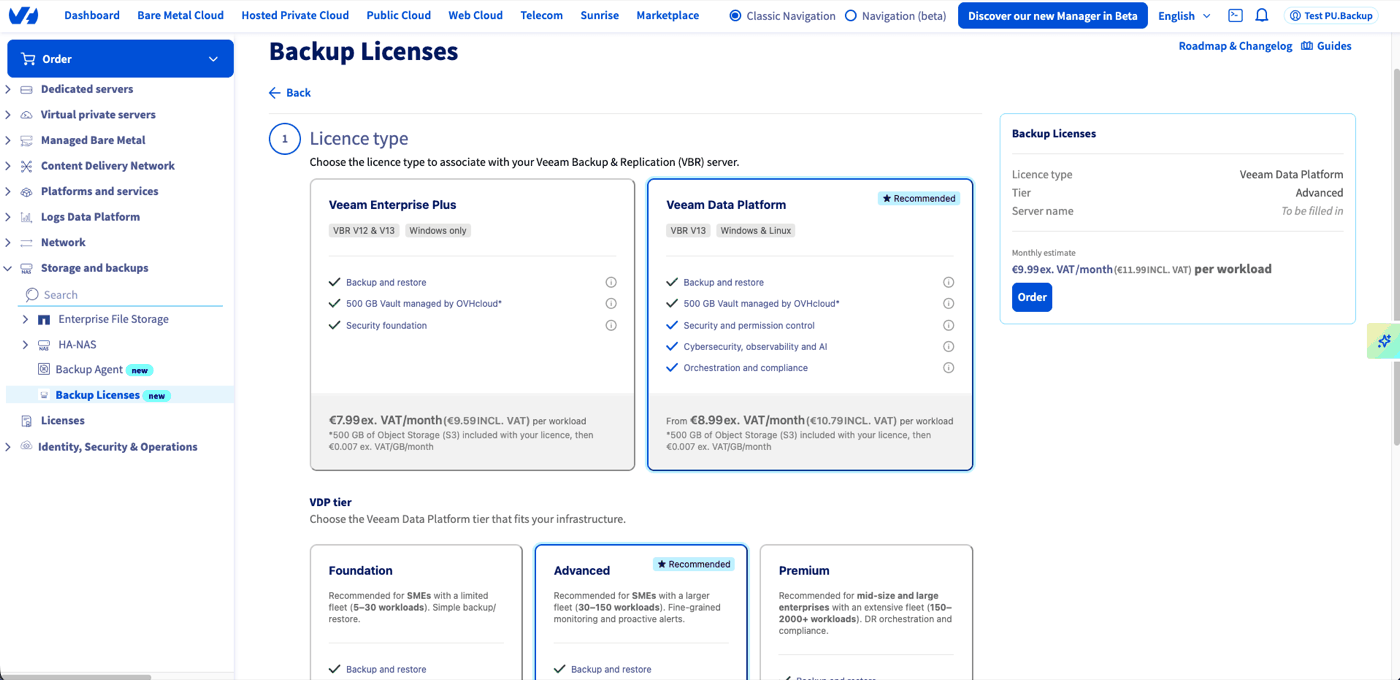Open the Hosted Private Cloud menu
Screen dimensions: 1400x680
[295, 16]
